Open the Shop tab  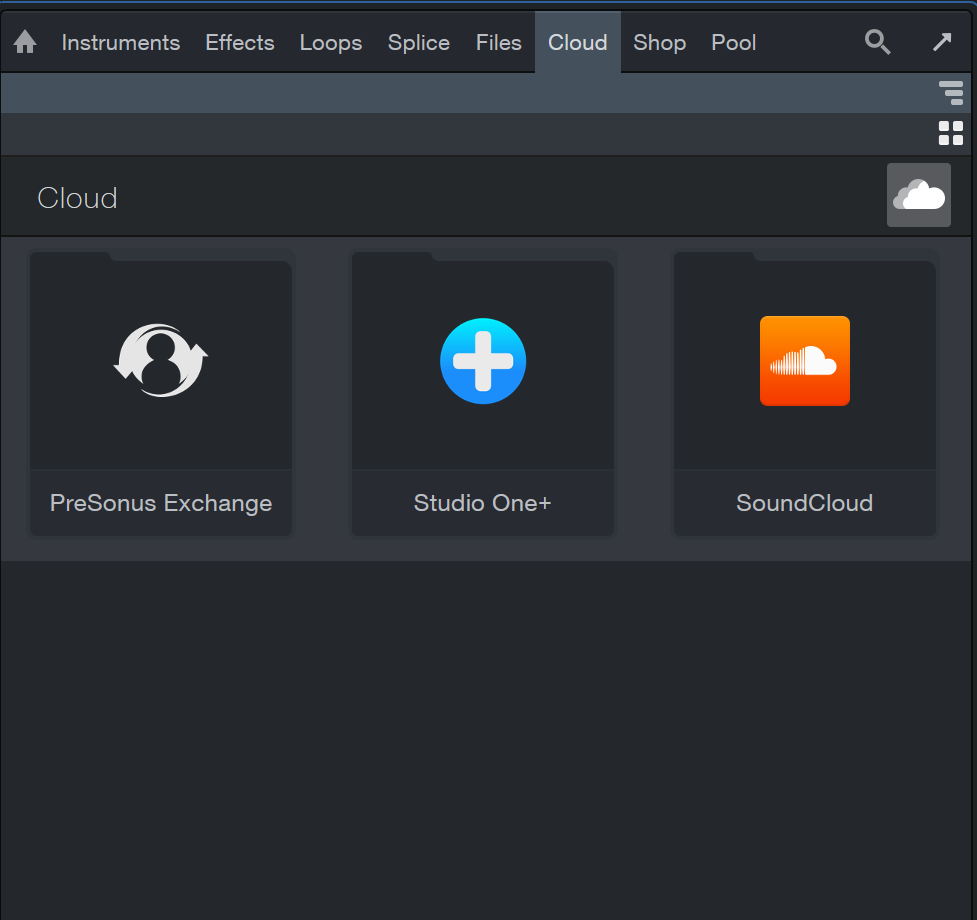tap(660, 42)
